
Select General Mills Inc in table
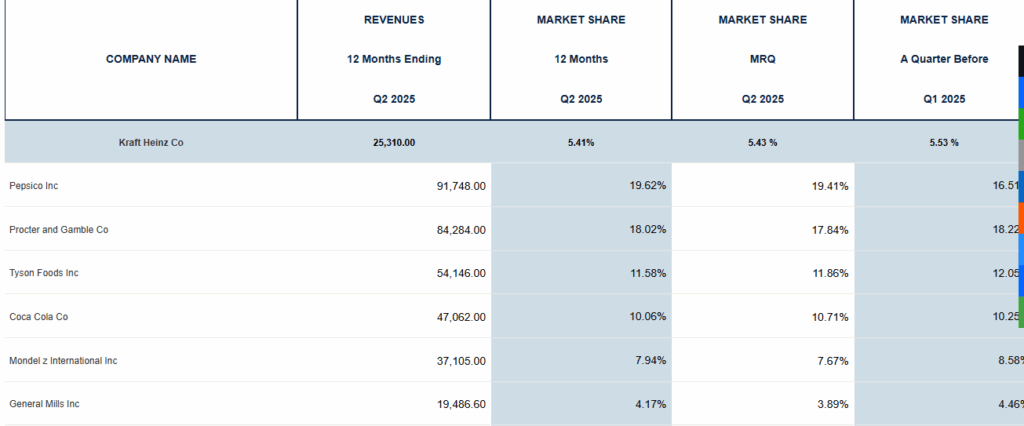coord(44,404)
